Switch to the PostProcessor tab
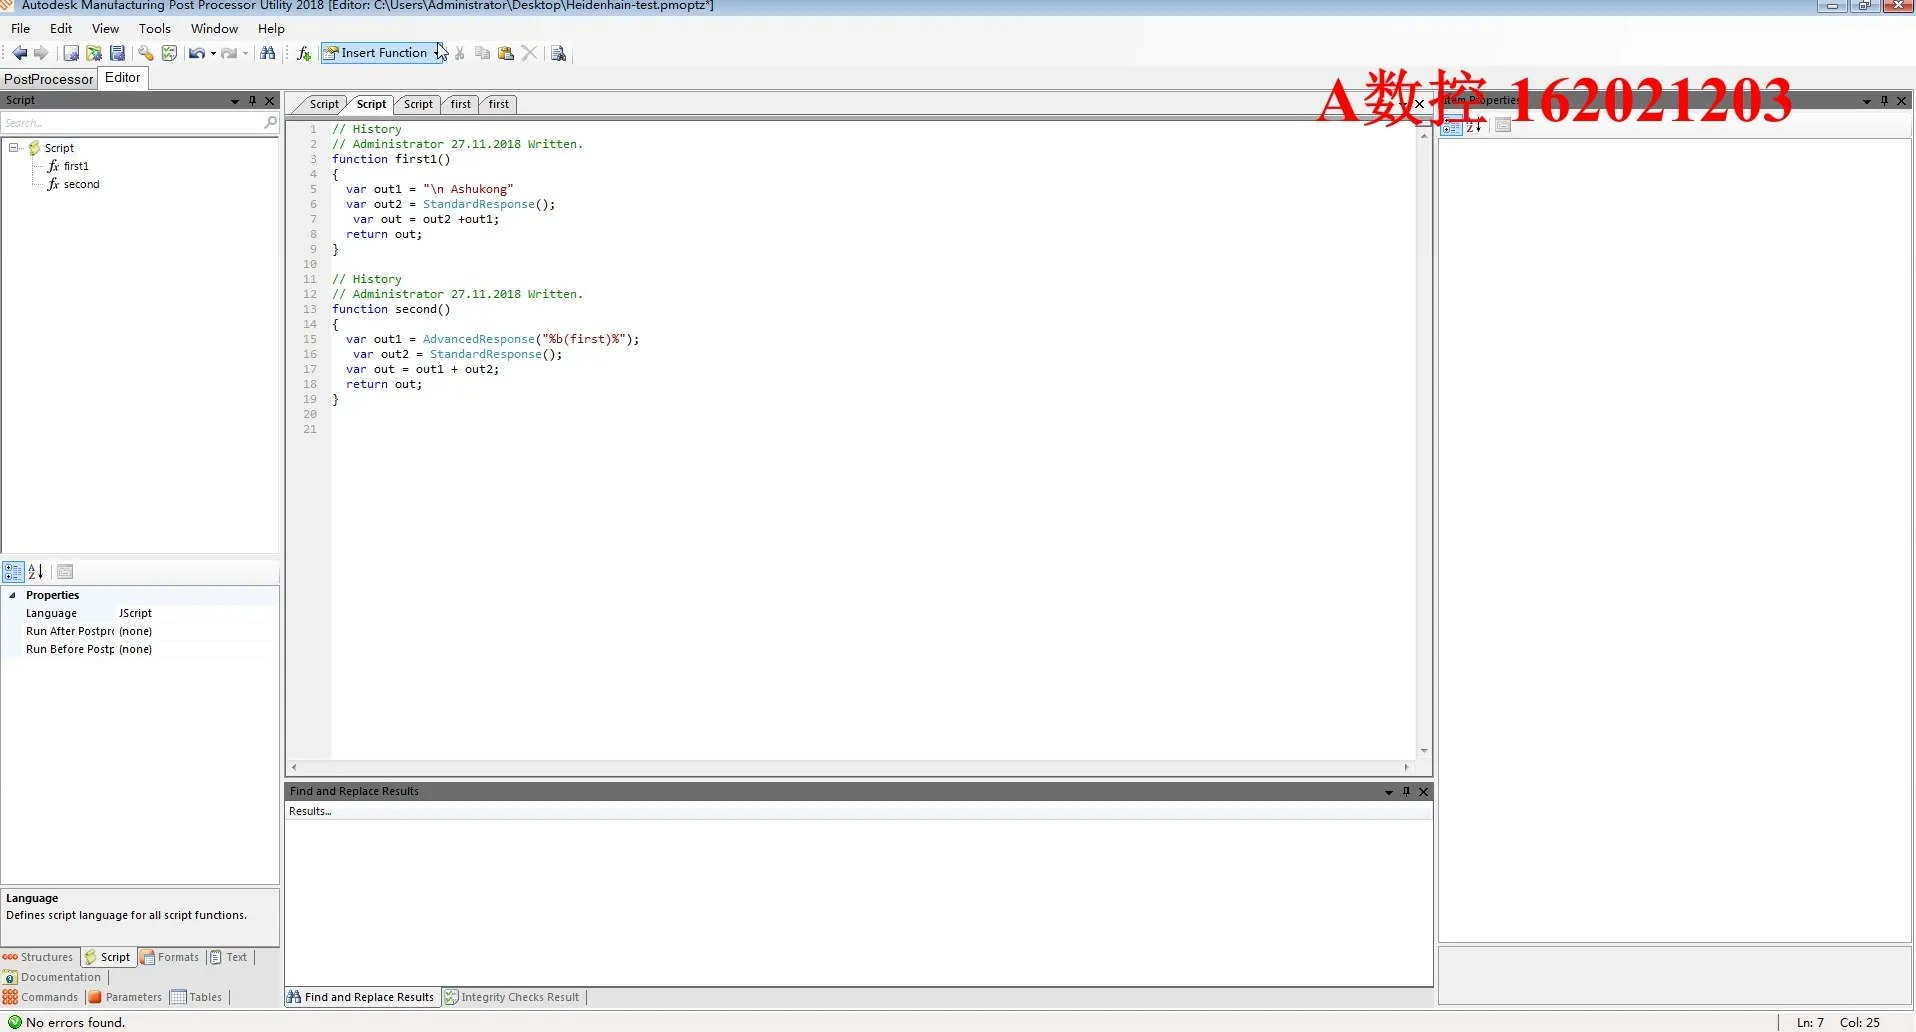 (x=48, y=79)
